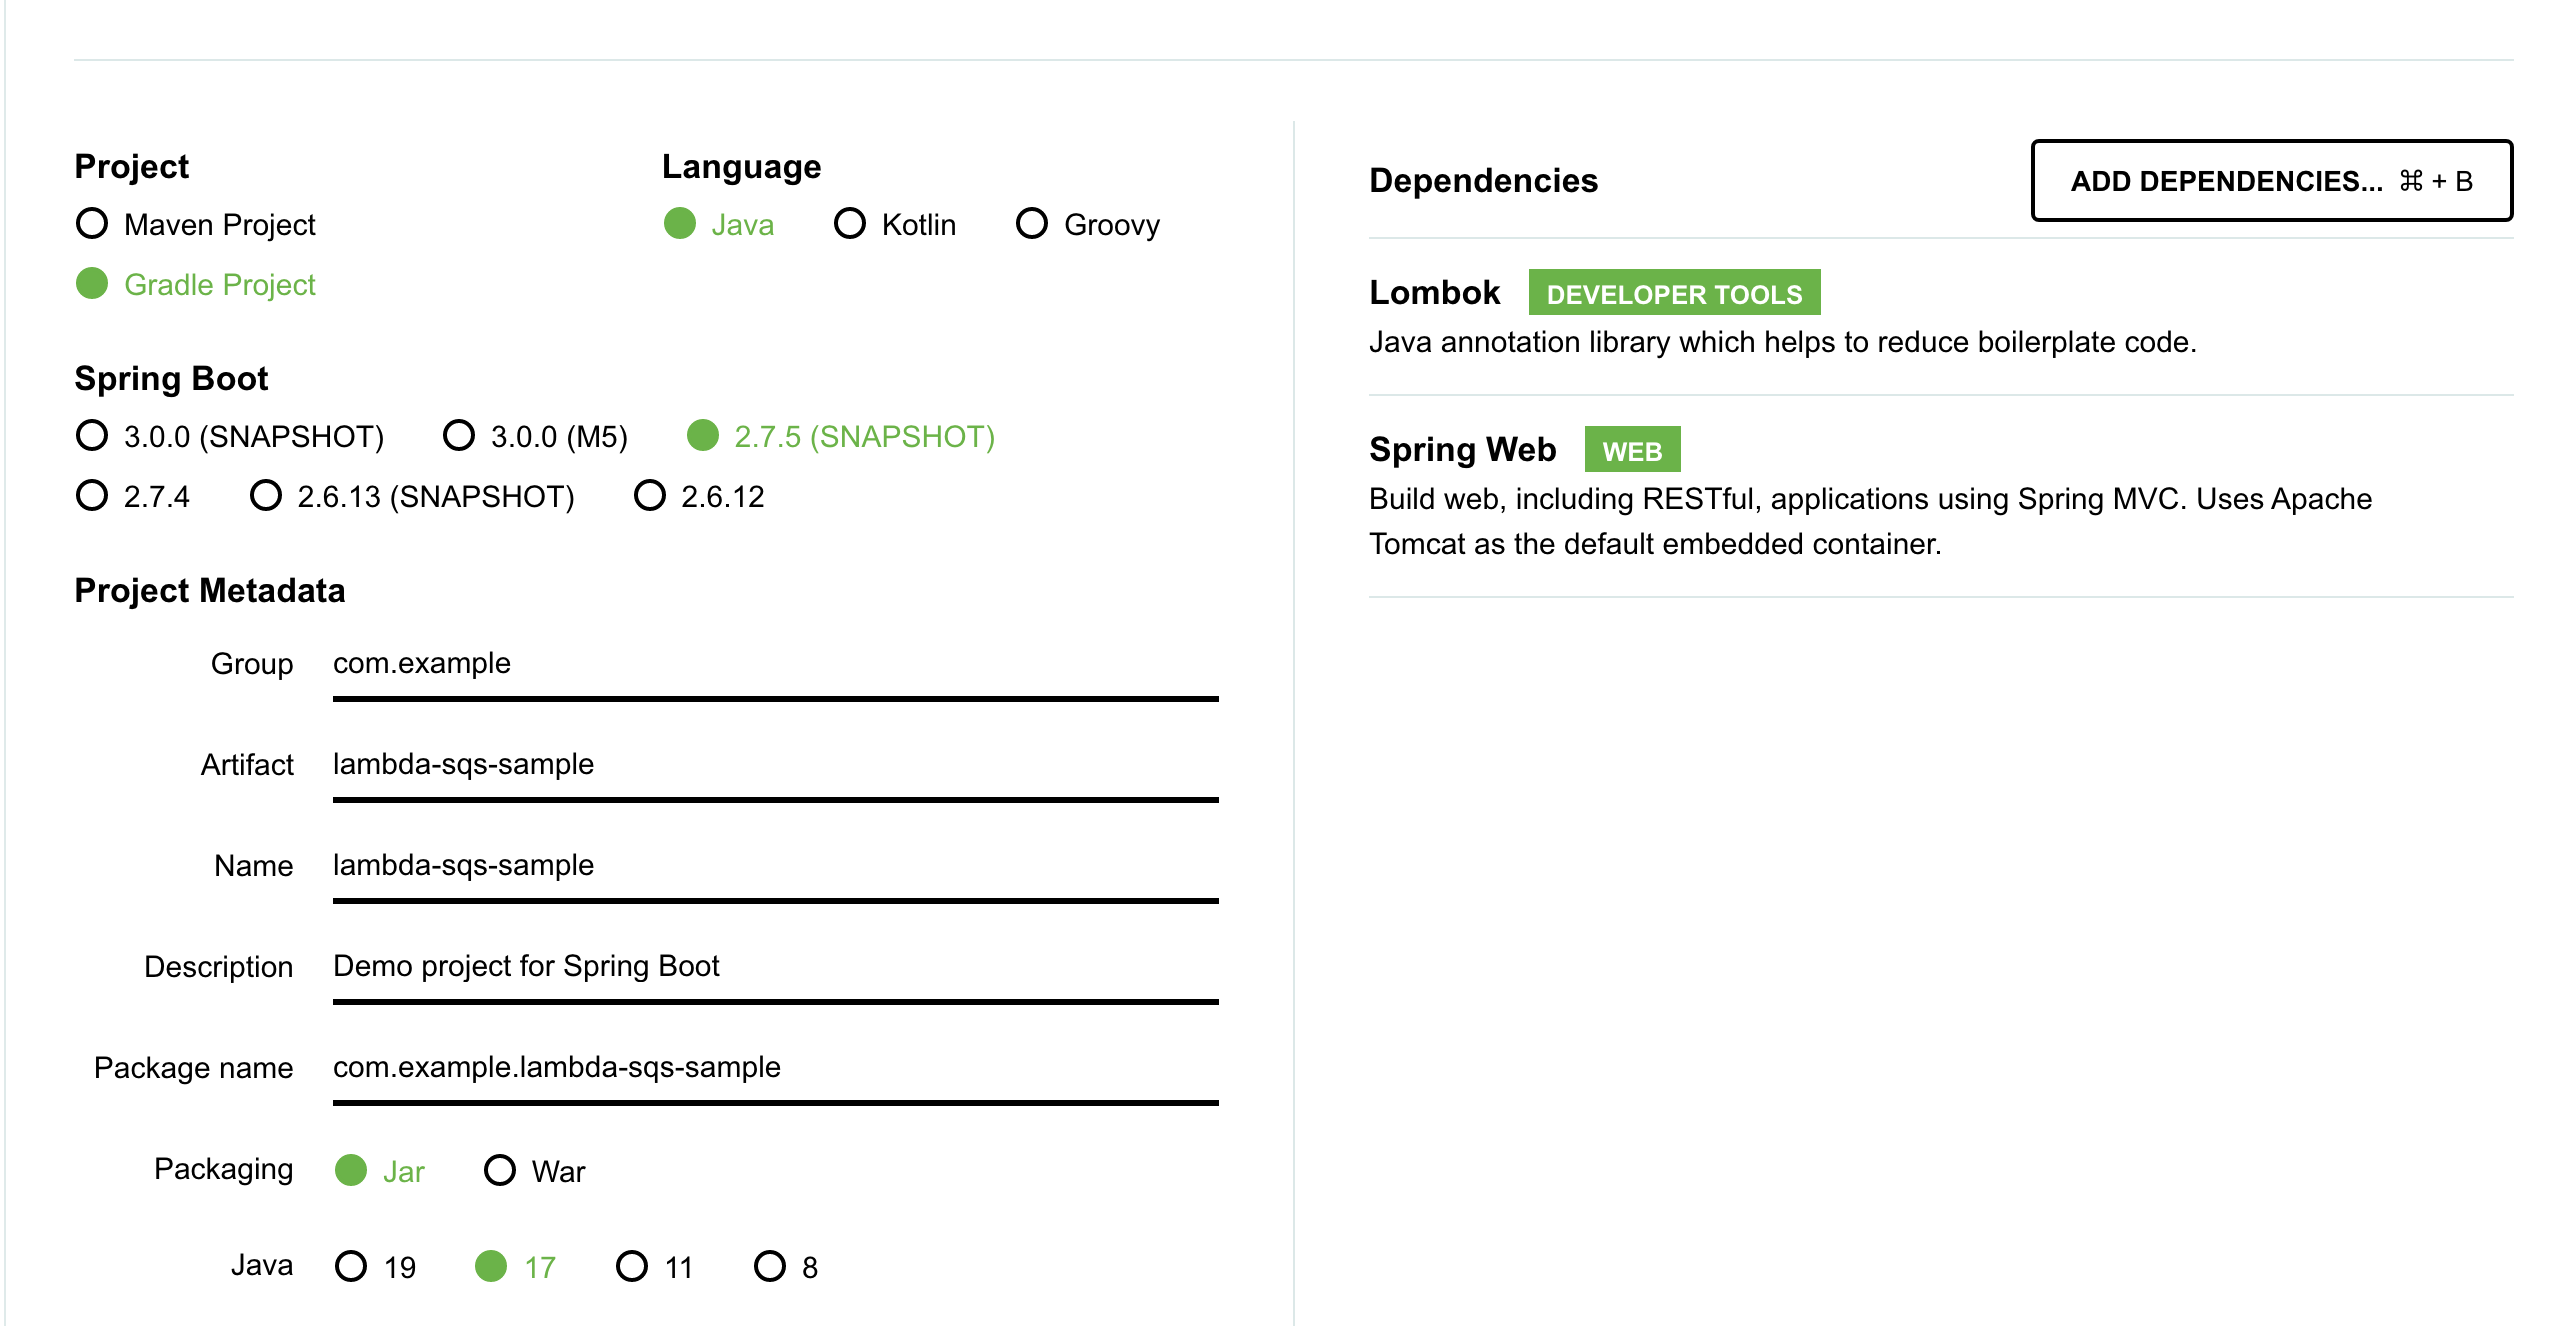The image size is (2552, 1326).
Task: Select Java version 19
Action: click(x=351, y=1267)
